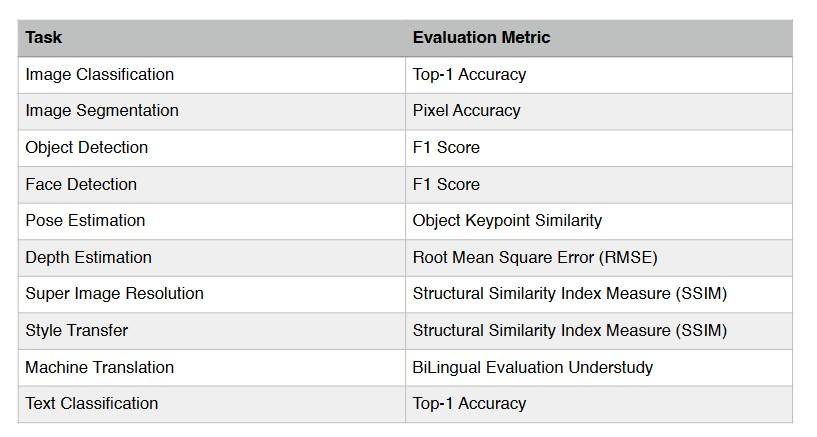Select the Object Detection cell
The image size is (817, 437).
[x=87, y=148]
